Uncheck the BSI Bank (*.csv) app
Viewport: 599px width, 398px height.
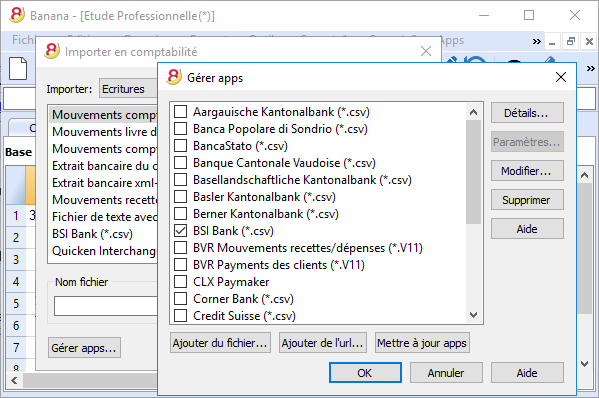pos(180,231)
